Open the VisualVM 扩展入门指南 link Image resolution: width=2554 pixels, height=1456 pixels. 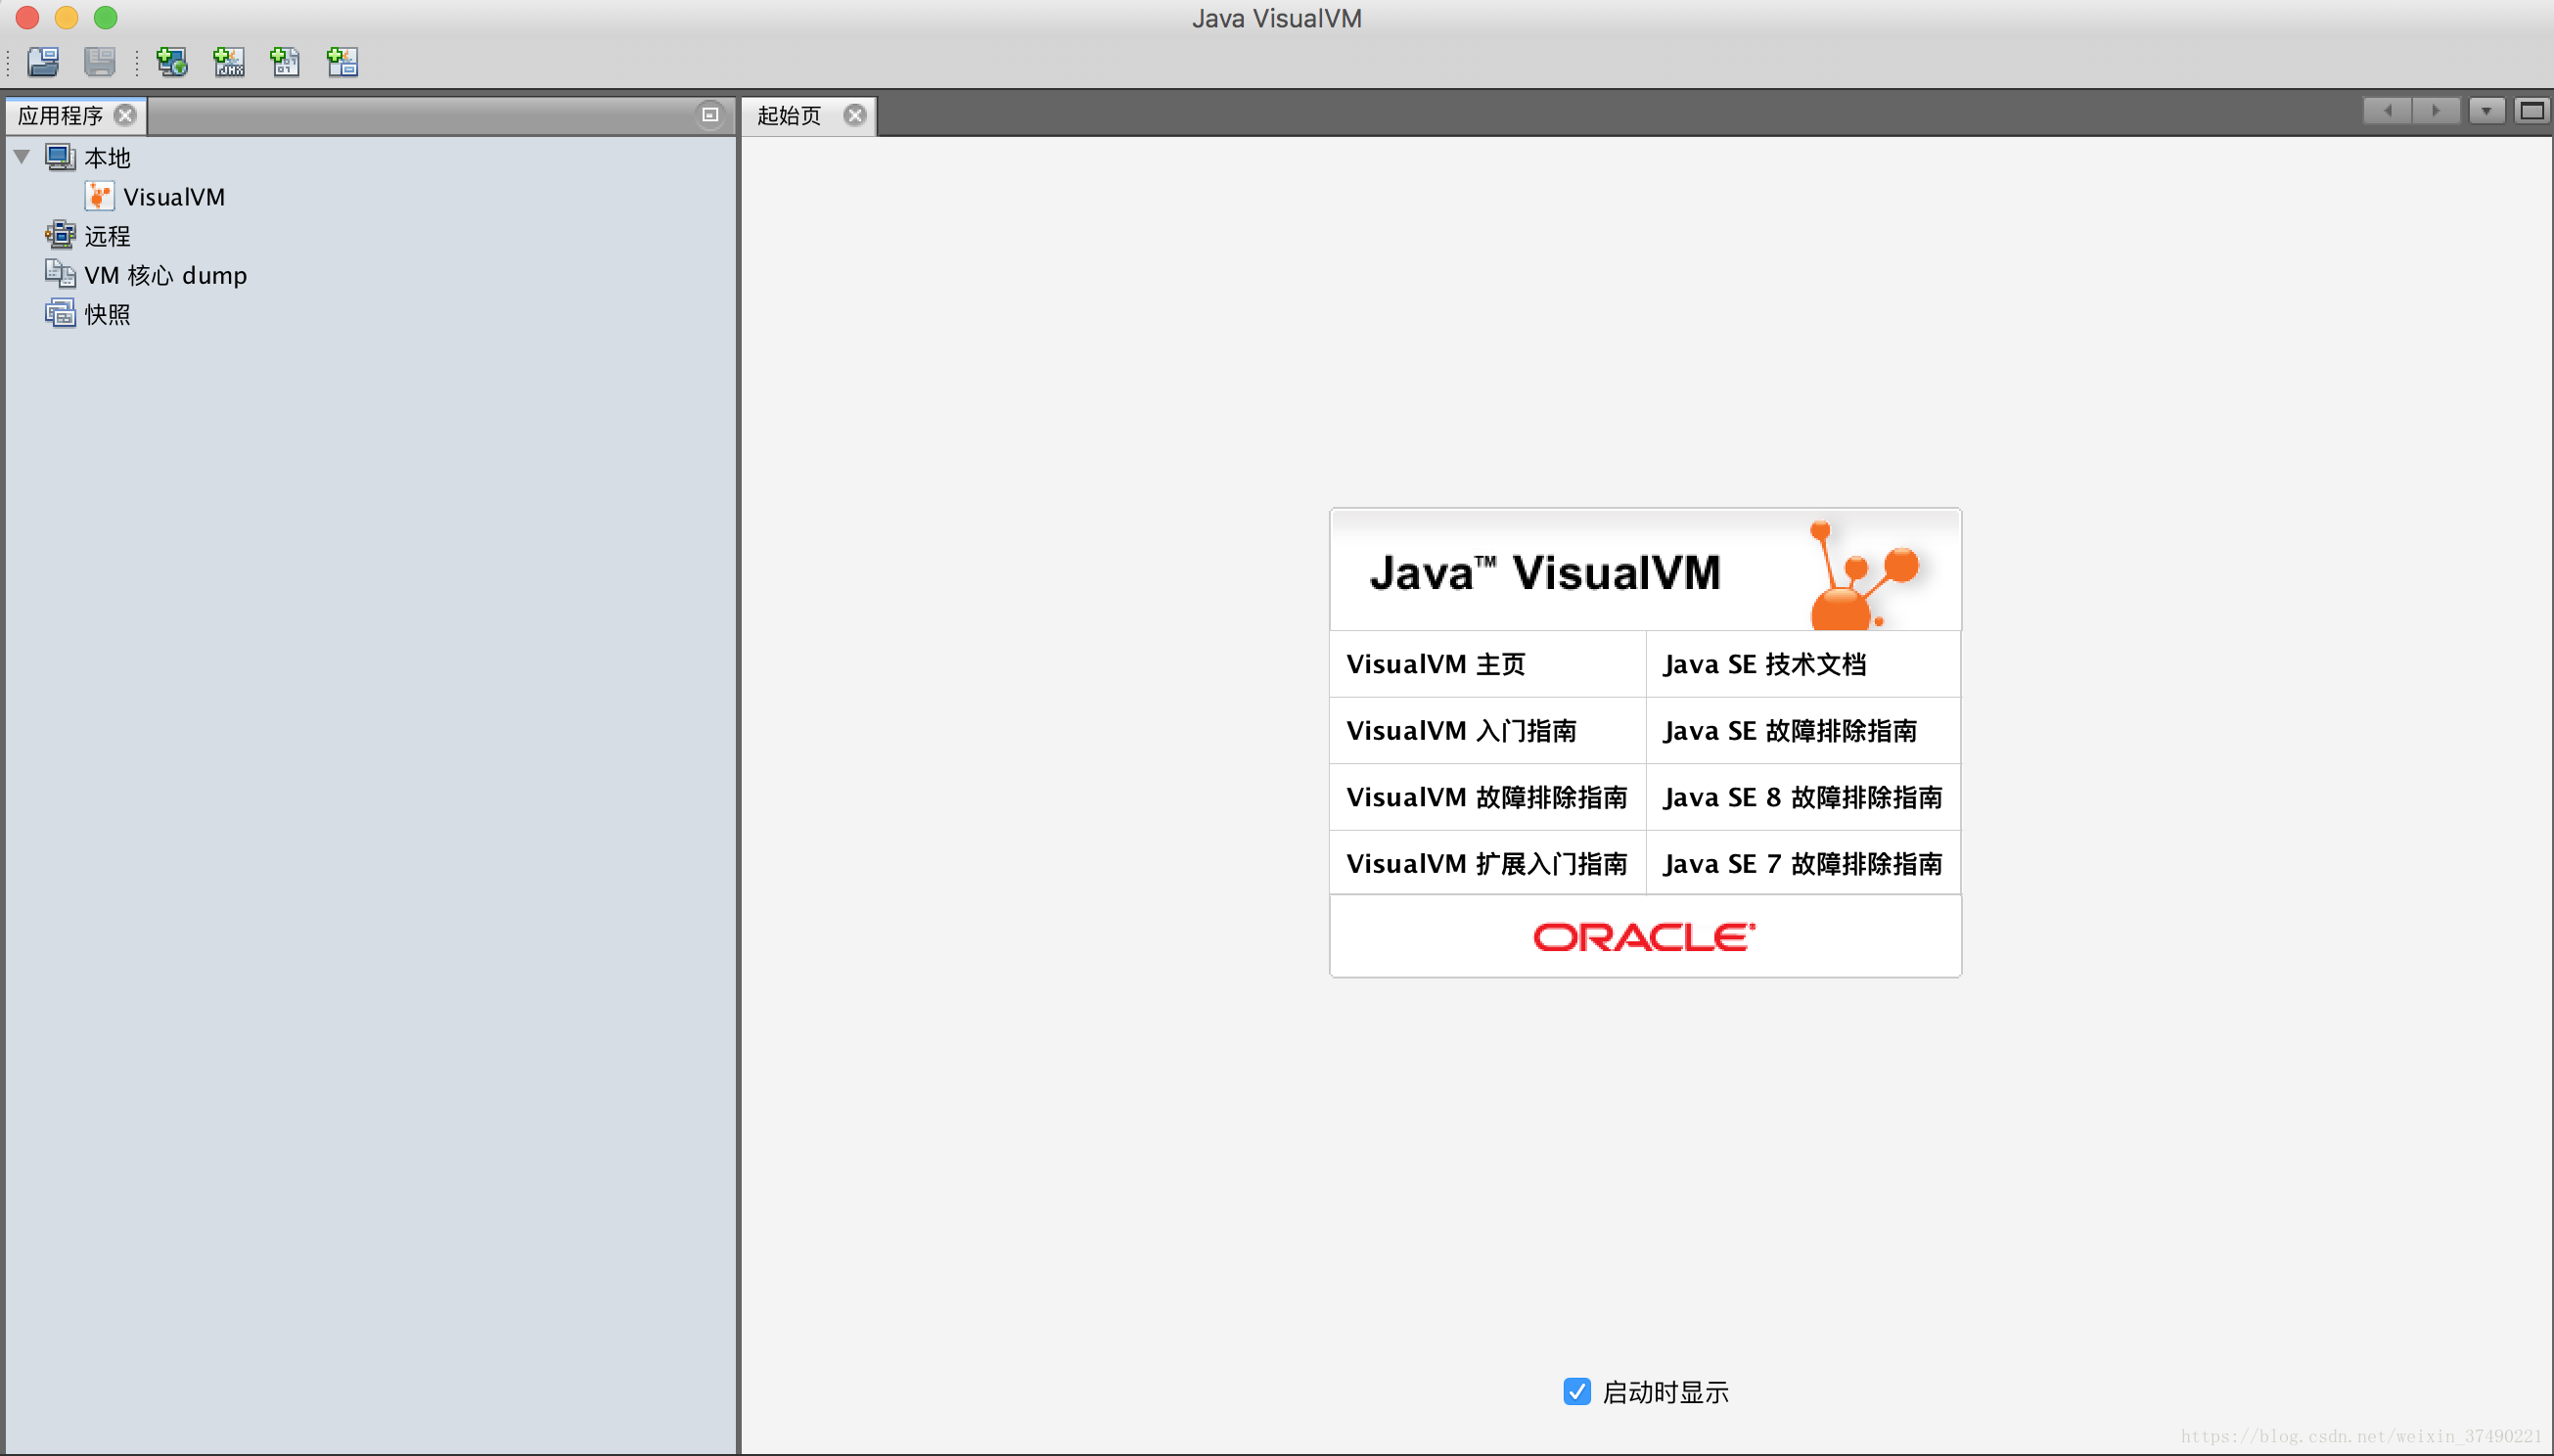click(1486, 863)
